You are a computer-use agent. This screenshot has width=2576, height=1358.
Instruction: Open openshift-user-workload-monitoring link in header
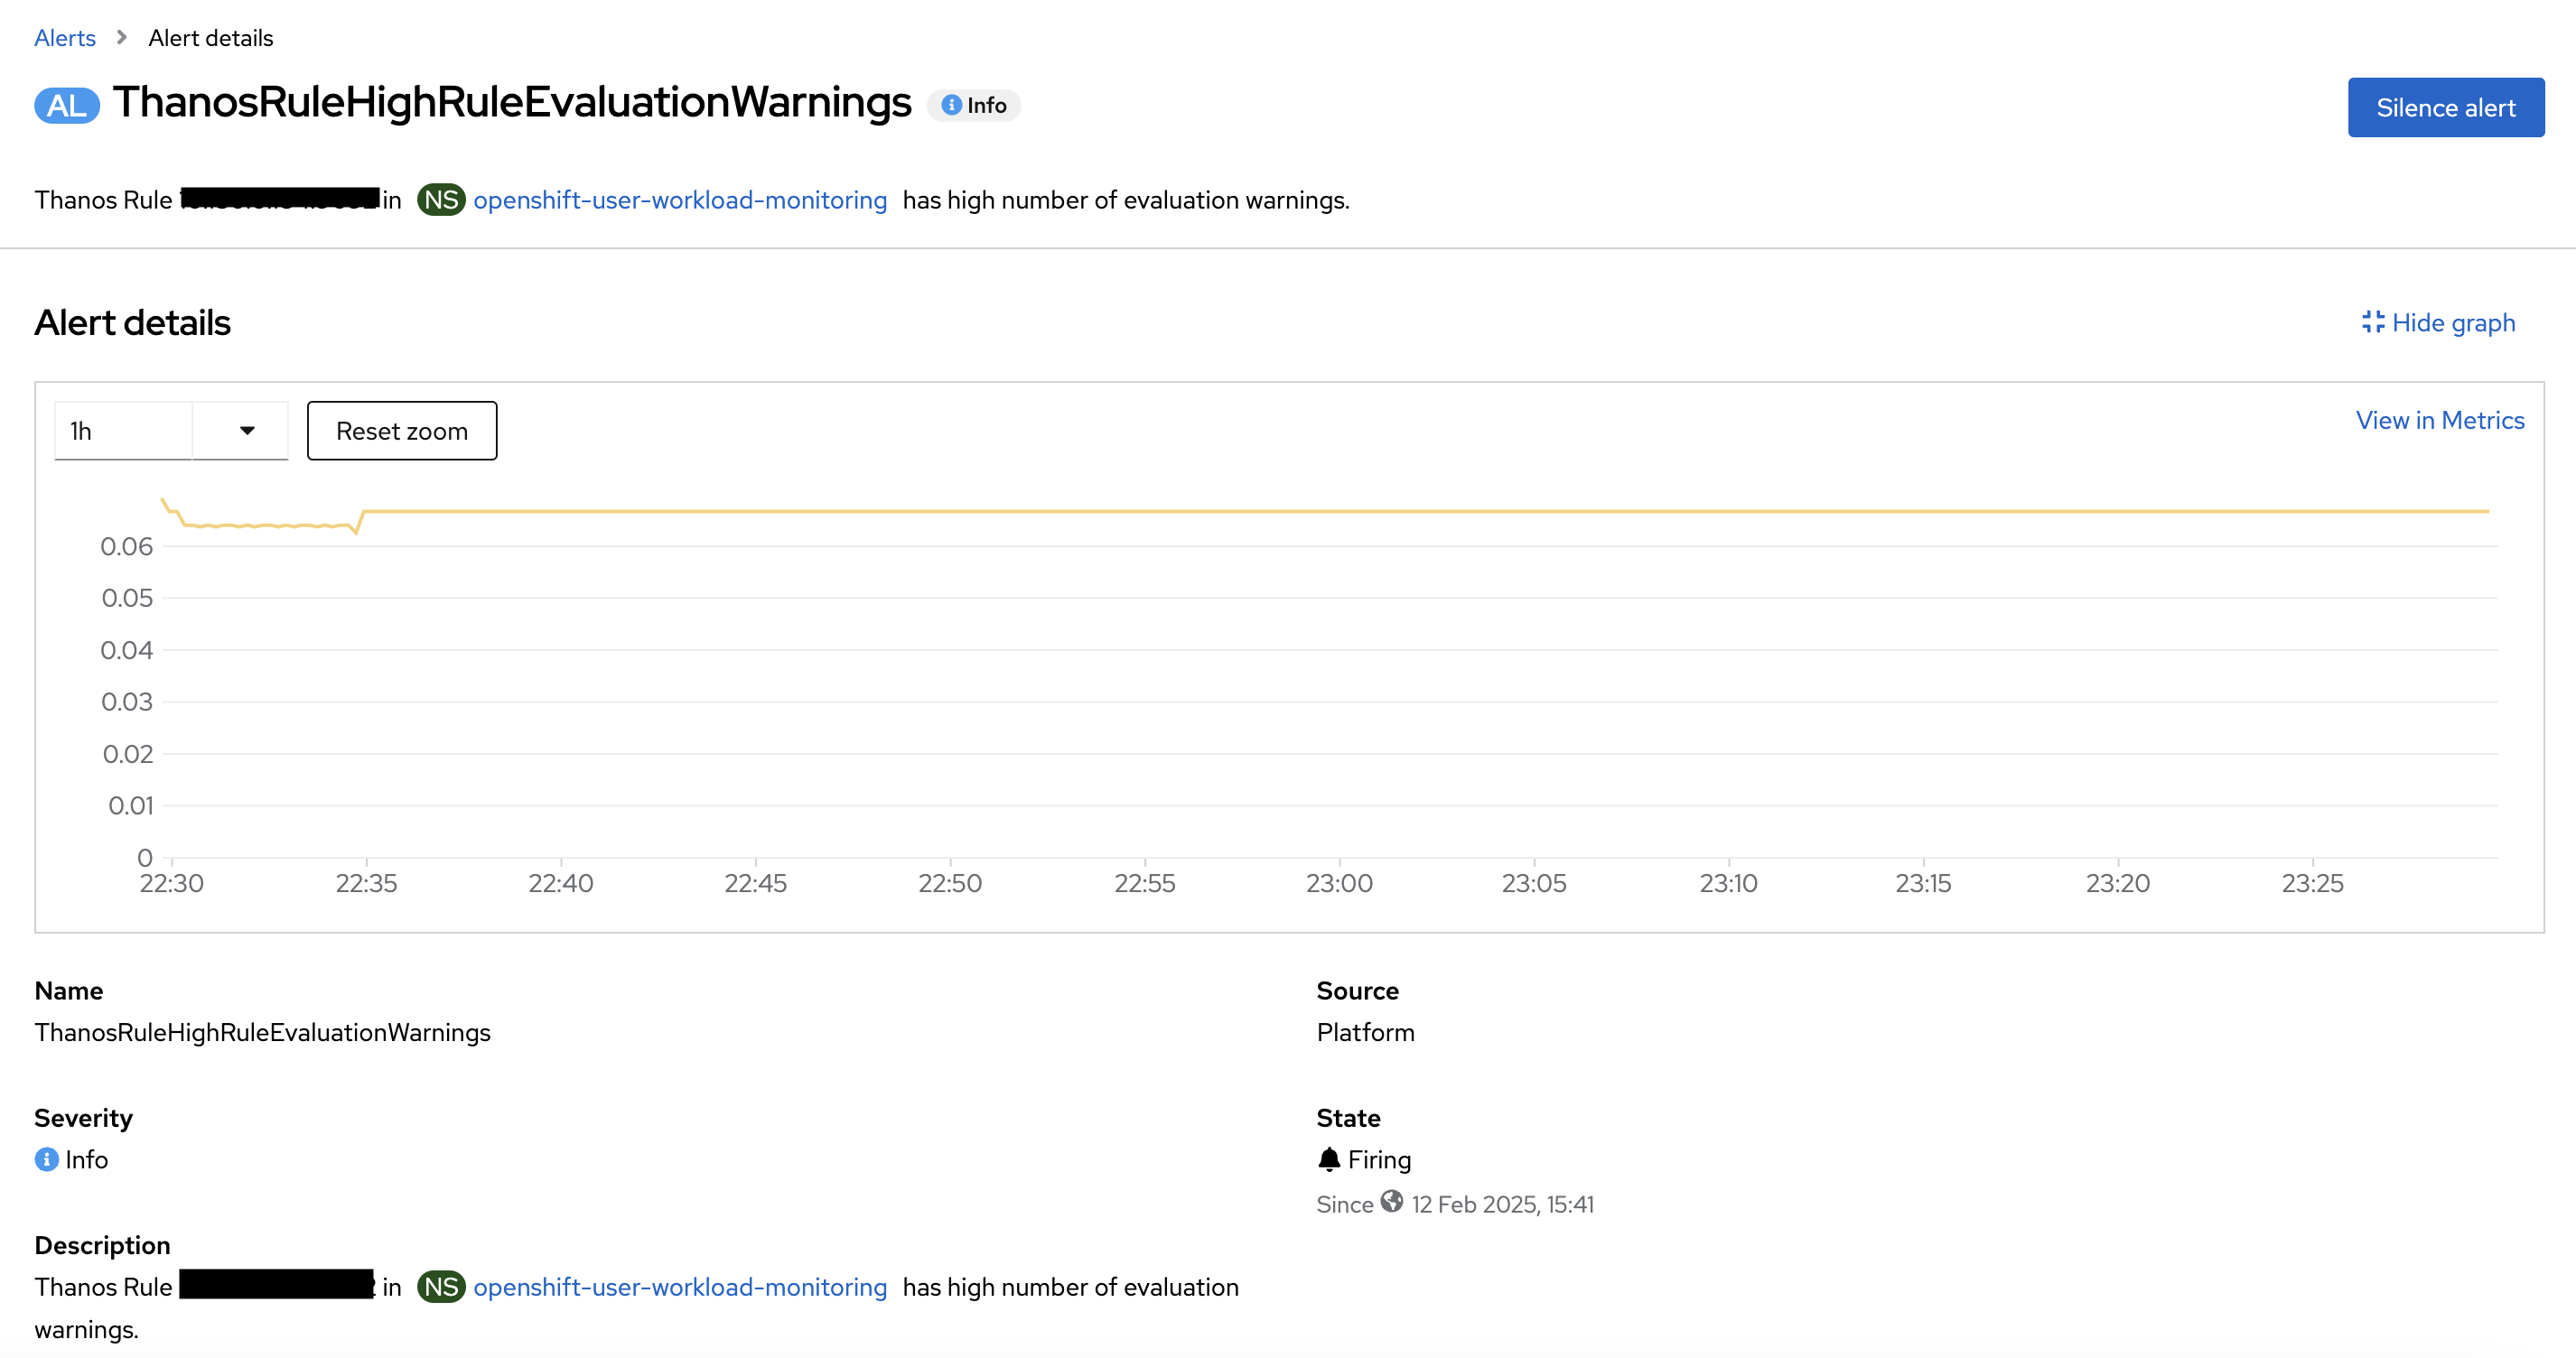click(x=679, y=200)
